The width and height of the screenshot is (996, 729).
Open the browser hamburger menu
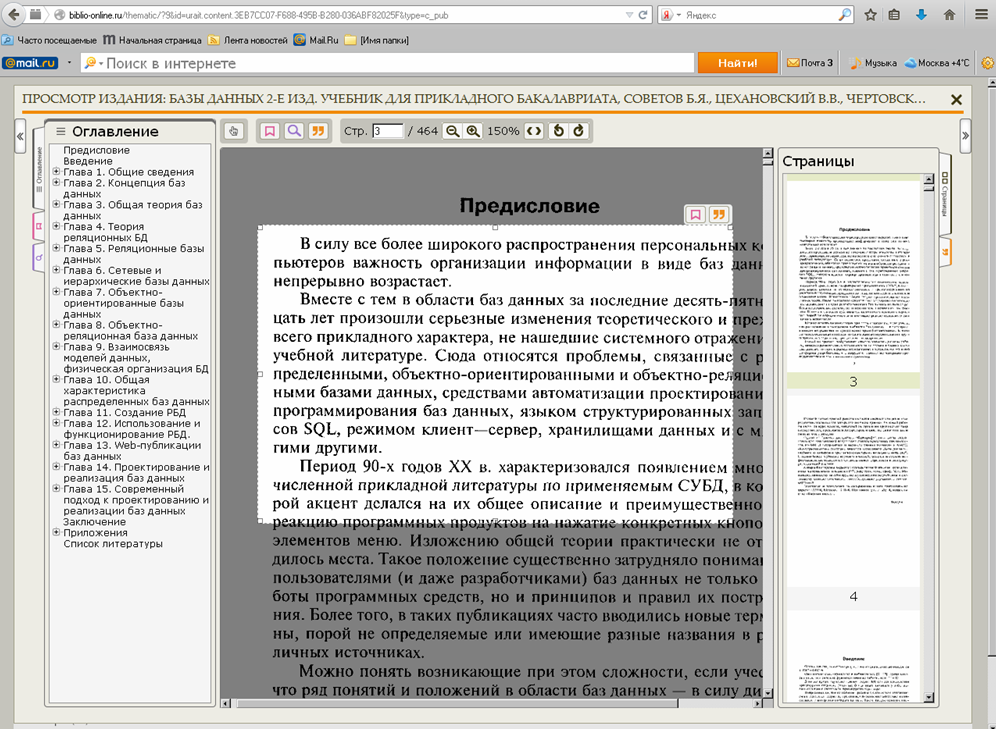(981, 15)
